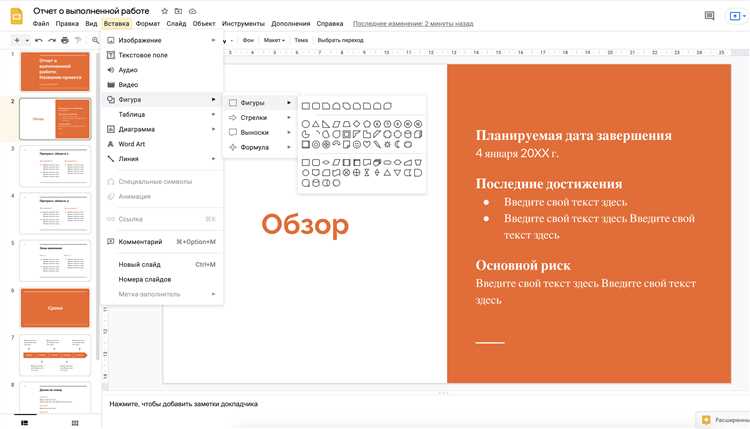This screenshot has height=429, width=750.
Task: Open the Инструменты menu
Action: pyautogui.click(x=243, y=23)
